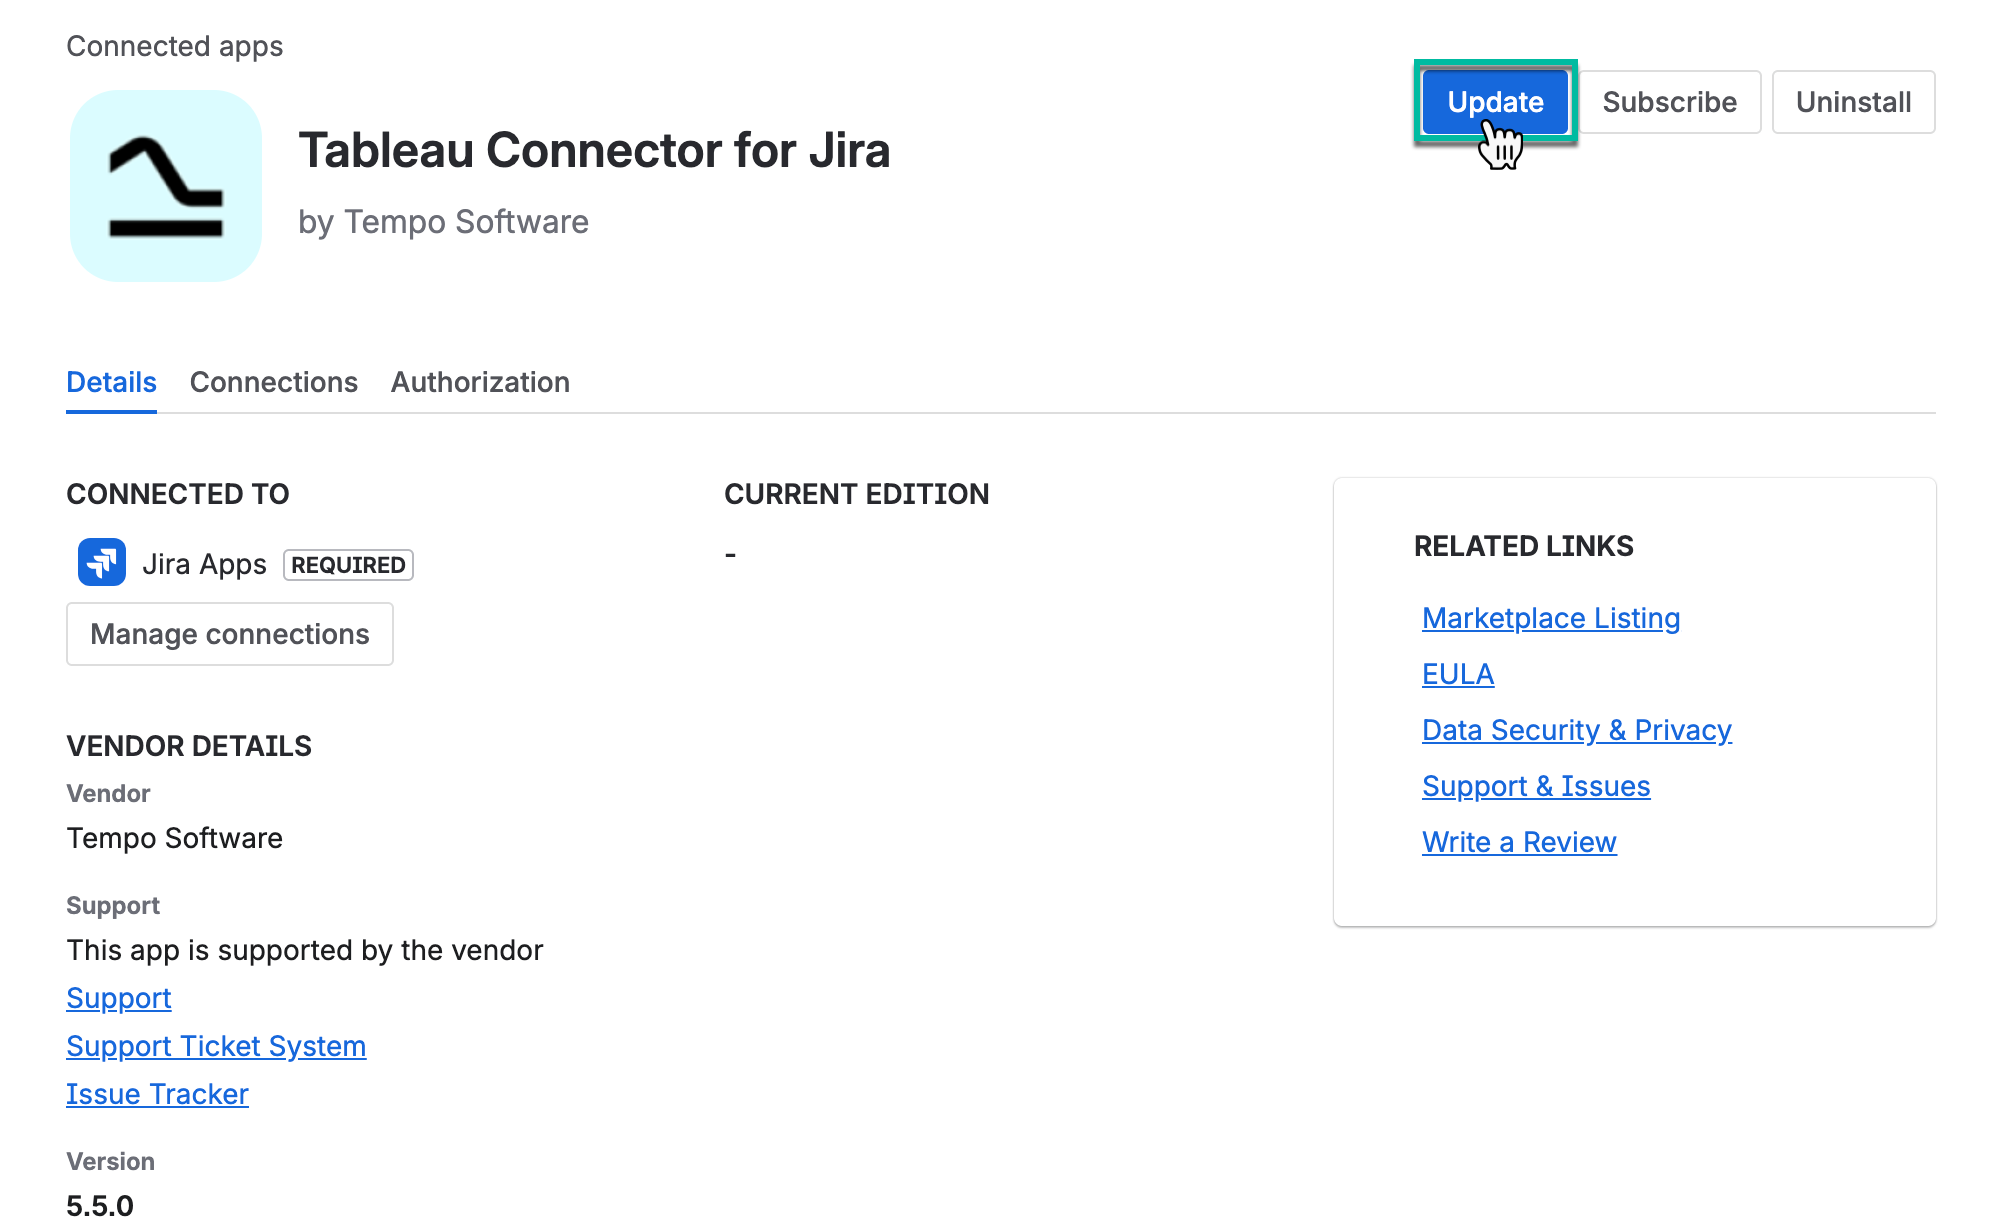Open Manage connections
Viewport: 2016px width, 1224px height.
point(230,634)
